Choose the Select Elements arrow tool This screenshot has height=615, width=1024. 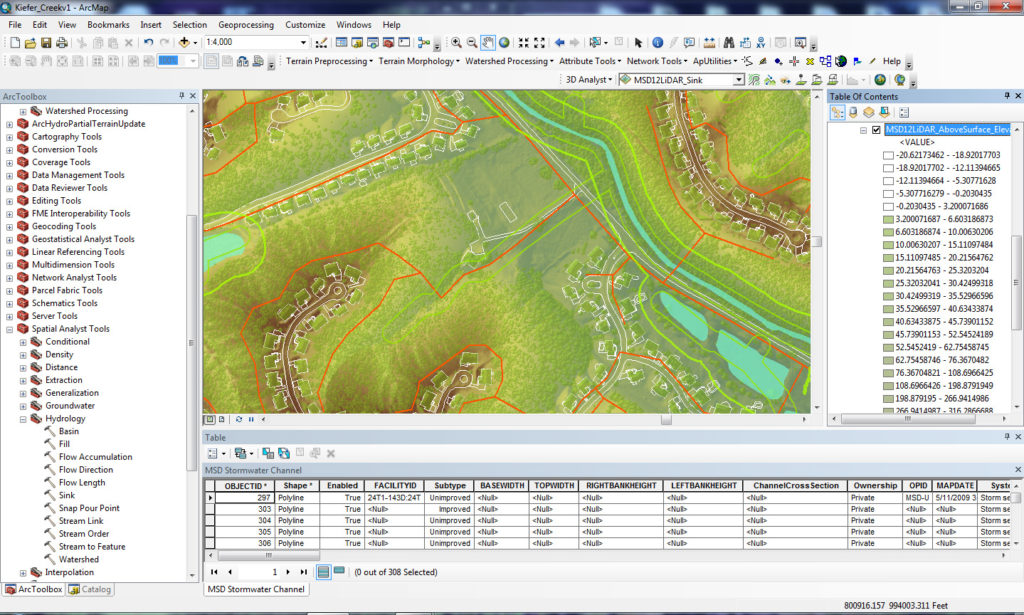[638, 42]
